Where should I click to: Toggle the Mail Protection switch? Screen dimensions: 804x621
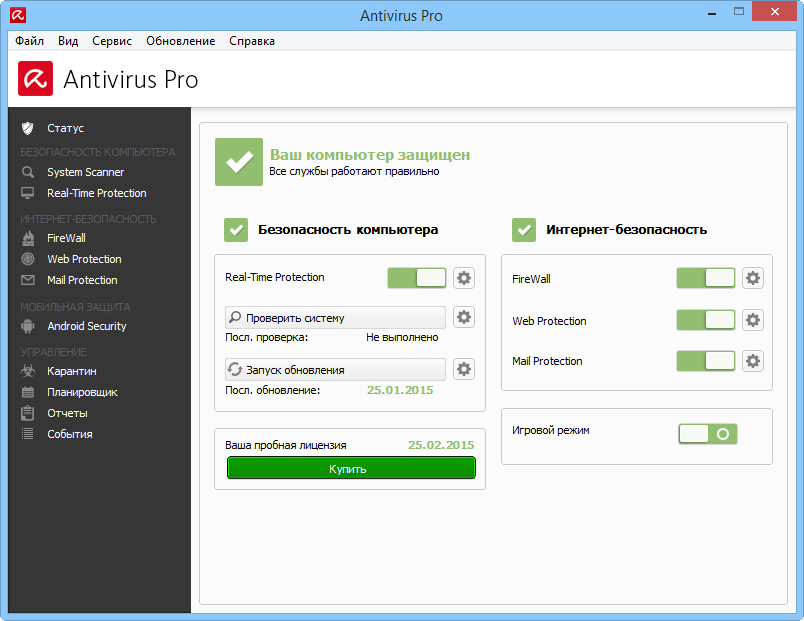click(705, 361)
